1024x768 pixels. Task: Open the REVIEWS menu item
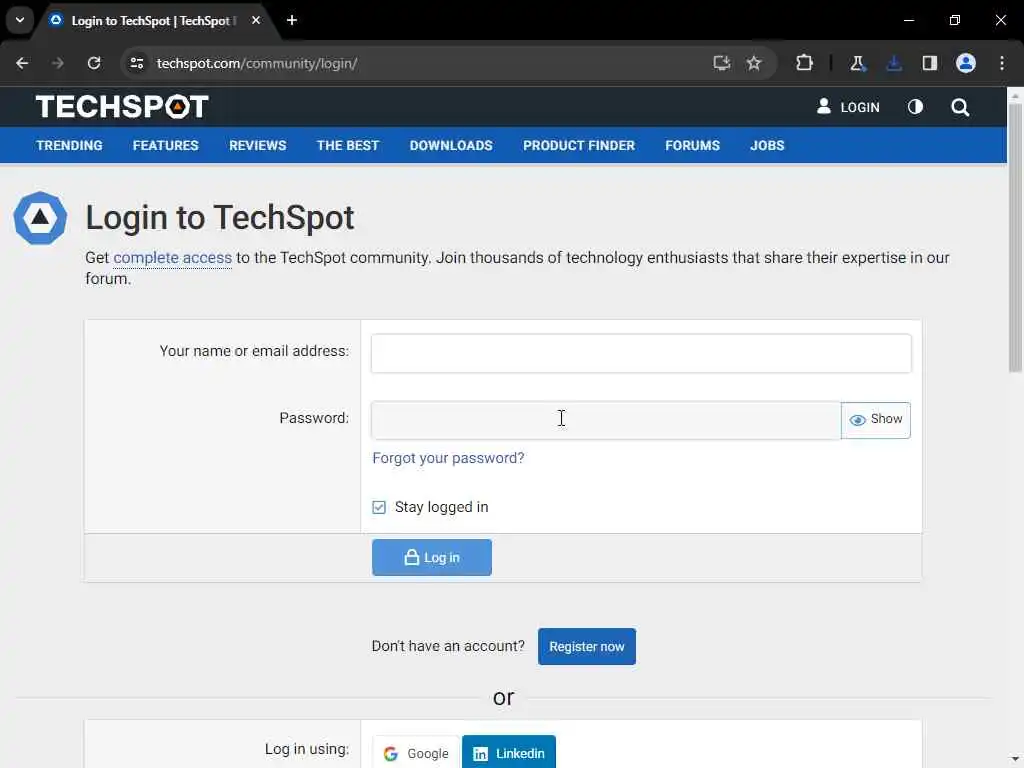pyautogui.click(x=257, y=146)
